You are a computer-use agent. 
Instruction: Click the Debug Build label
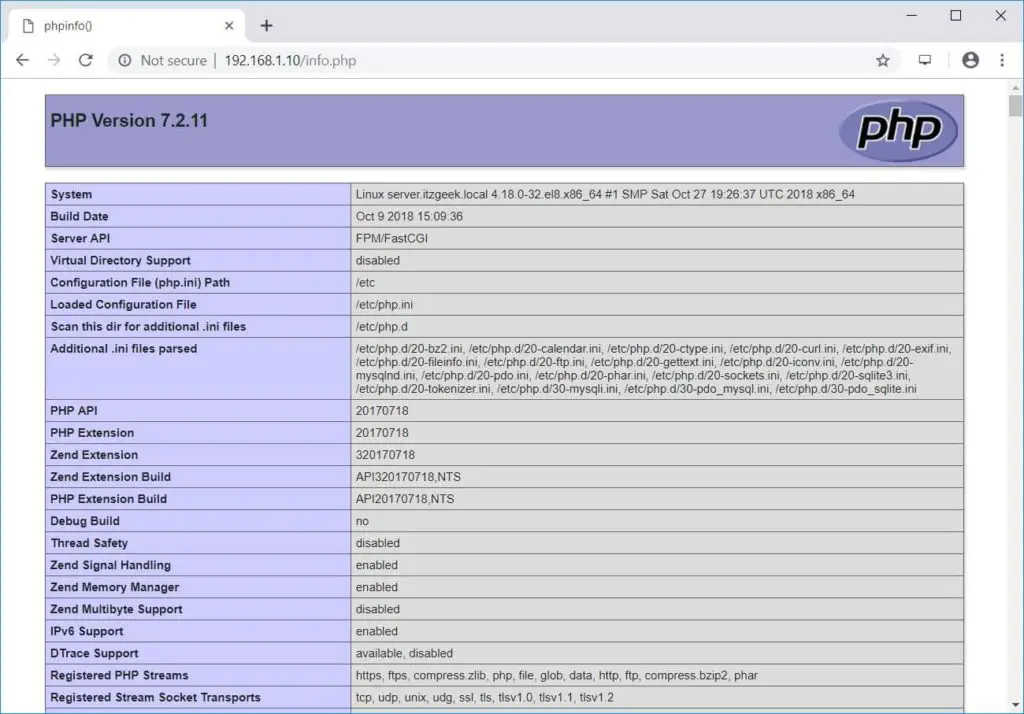click(x=84, y=521)
